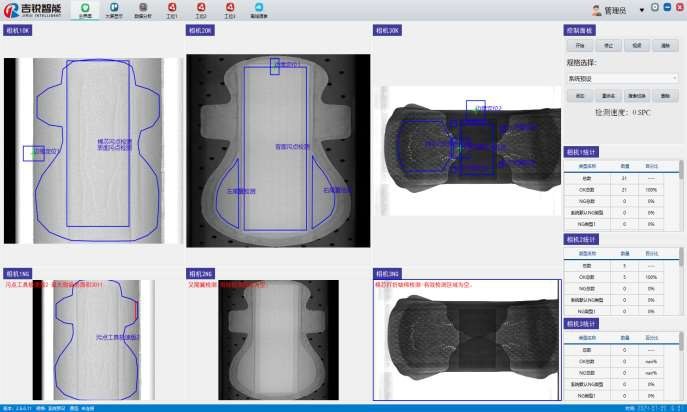
Task: Click the count column header in the 相机1统计 table
Action: click(x=624, y=166)
